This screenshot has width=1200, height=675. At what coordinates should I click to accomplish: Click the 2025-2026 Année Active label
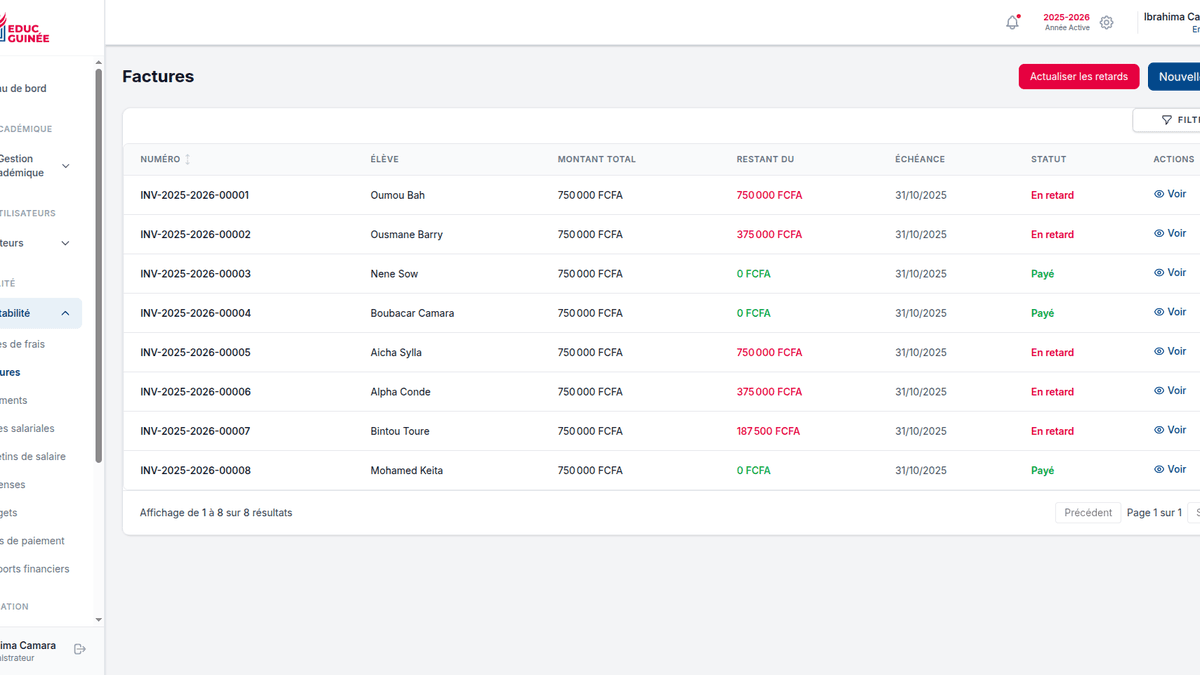(x=1066, y=22)
